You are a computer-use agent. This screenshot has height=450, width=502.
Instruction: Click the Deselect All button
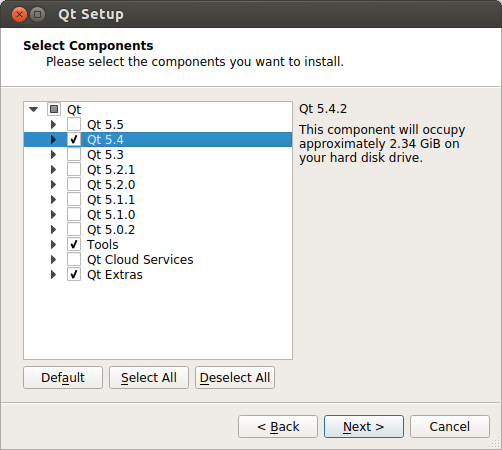click(x=235, y=378)
